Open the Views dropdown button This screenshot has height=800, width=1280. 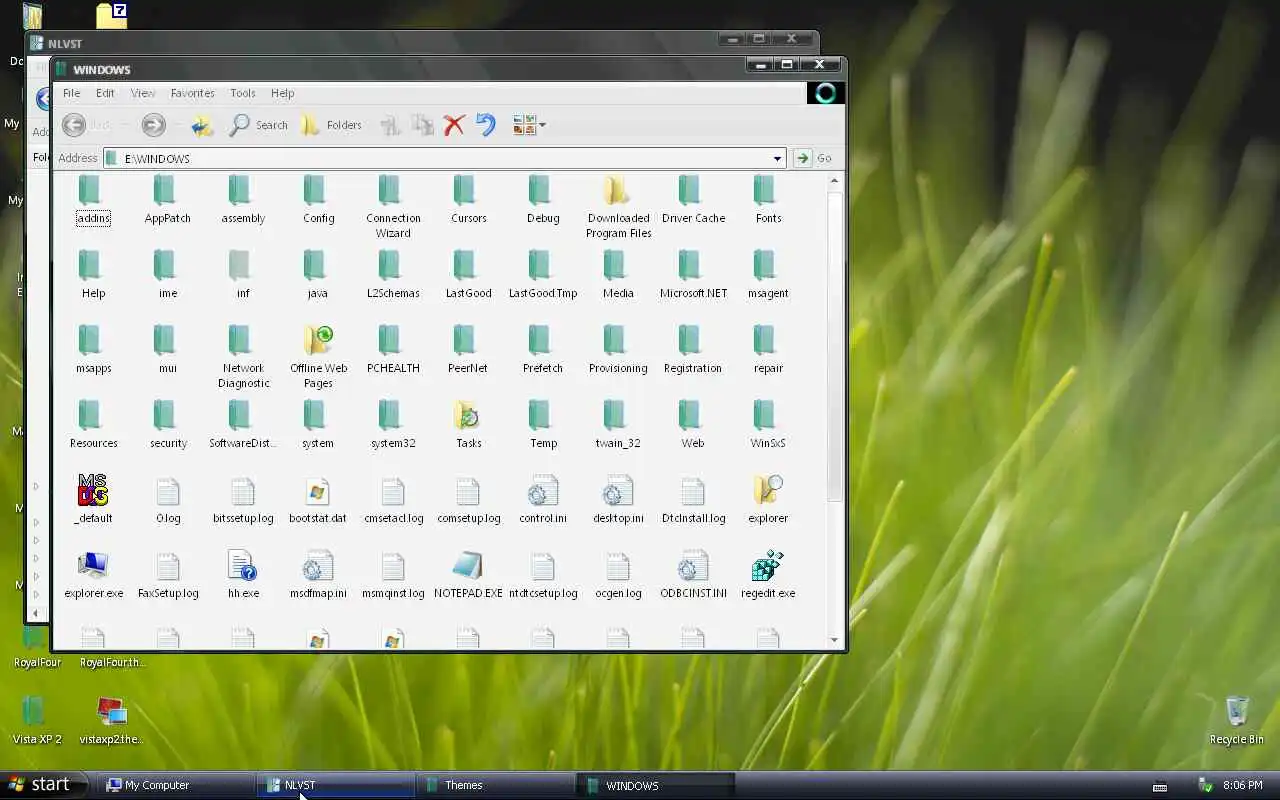[x=529, y=125]
